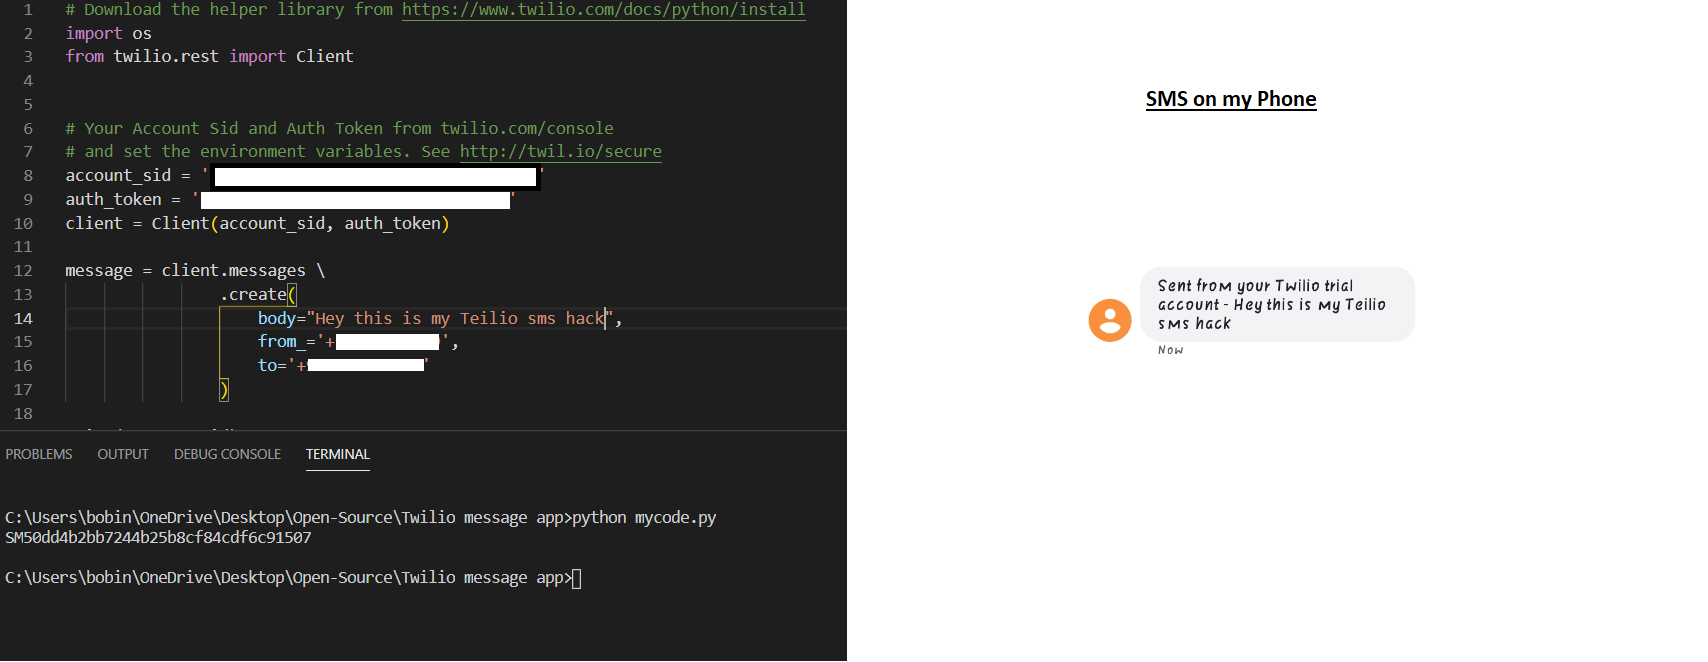The image size is (1708, 662).
Task: Place cursor in the body string text
Action: tap(460, 318)
